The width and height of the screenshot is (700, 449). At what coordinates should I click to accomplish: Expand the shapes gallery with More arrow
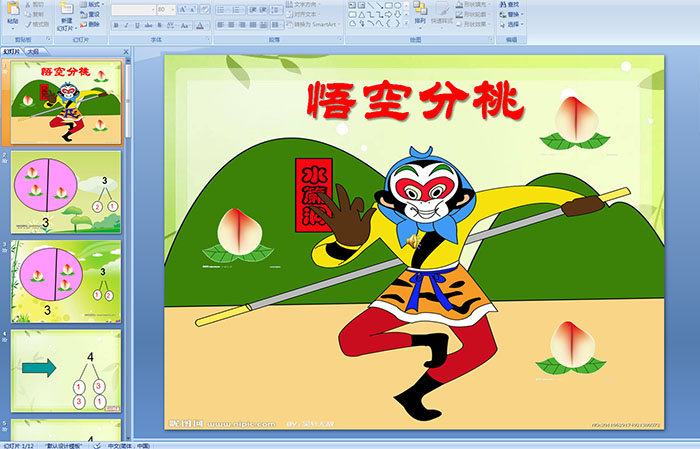(x=406, y=23)
